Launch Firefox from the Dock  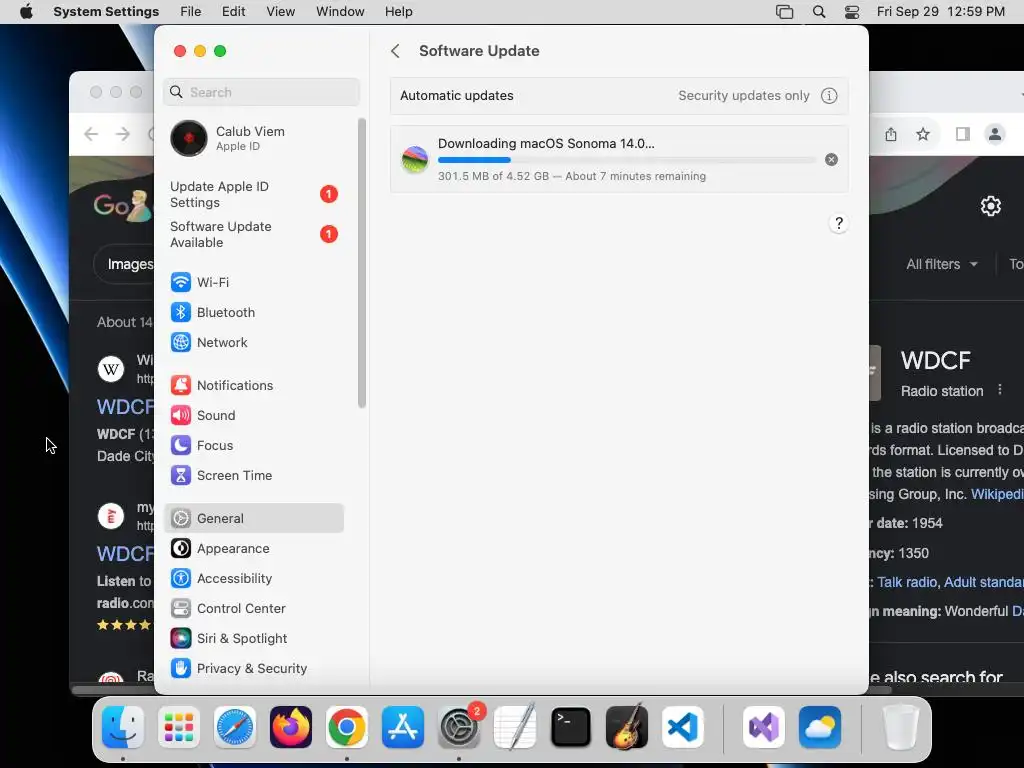click(x=291, y=727)
